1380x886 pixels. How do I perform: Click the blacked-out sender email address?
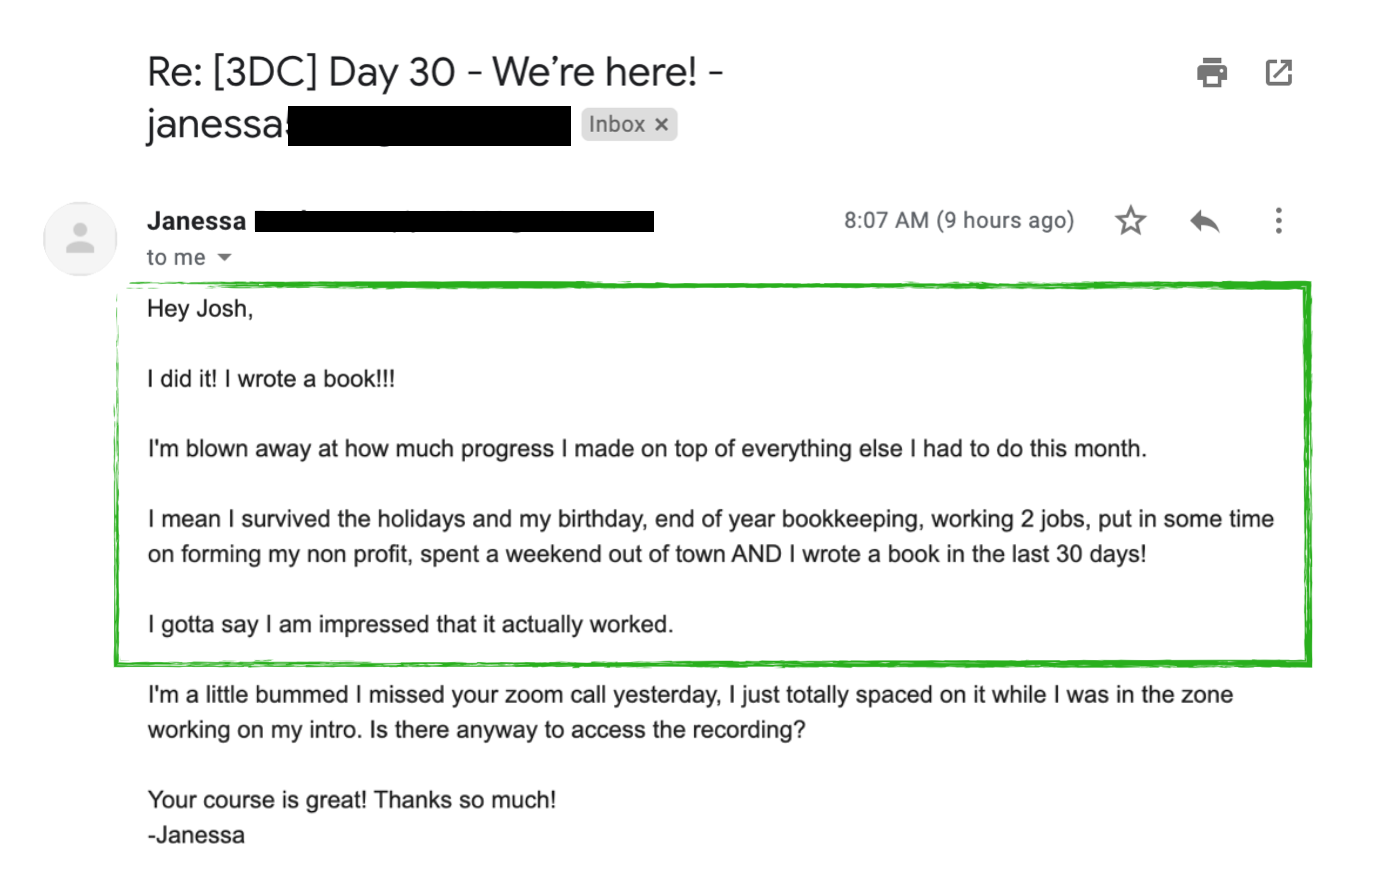point(454,221)
